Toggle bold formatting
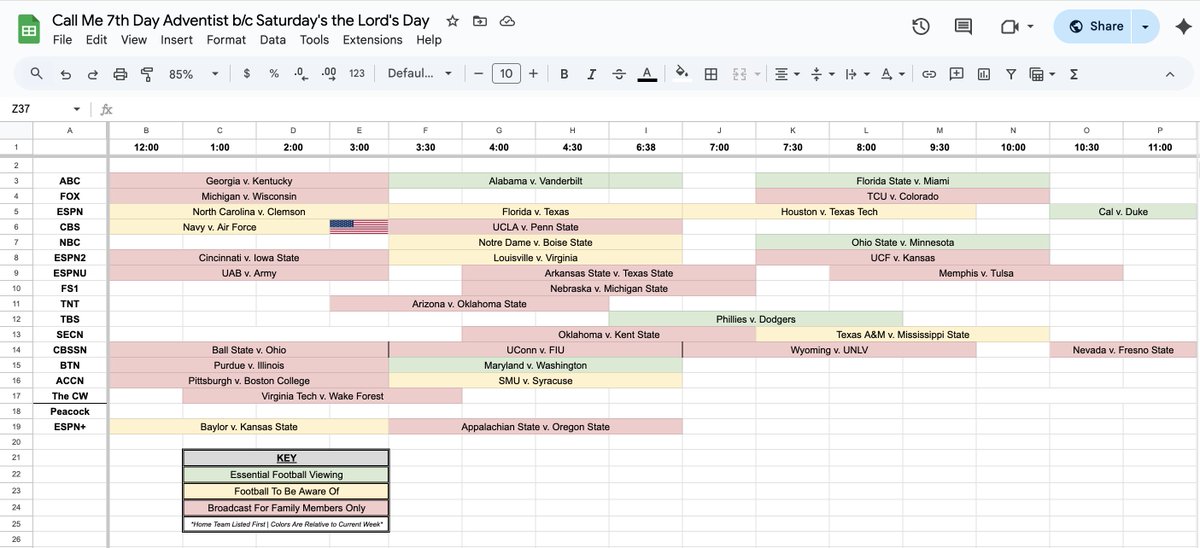This screenshot has width=1200, height=548. pyautogui.click(x=564, y=74)
